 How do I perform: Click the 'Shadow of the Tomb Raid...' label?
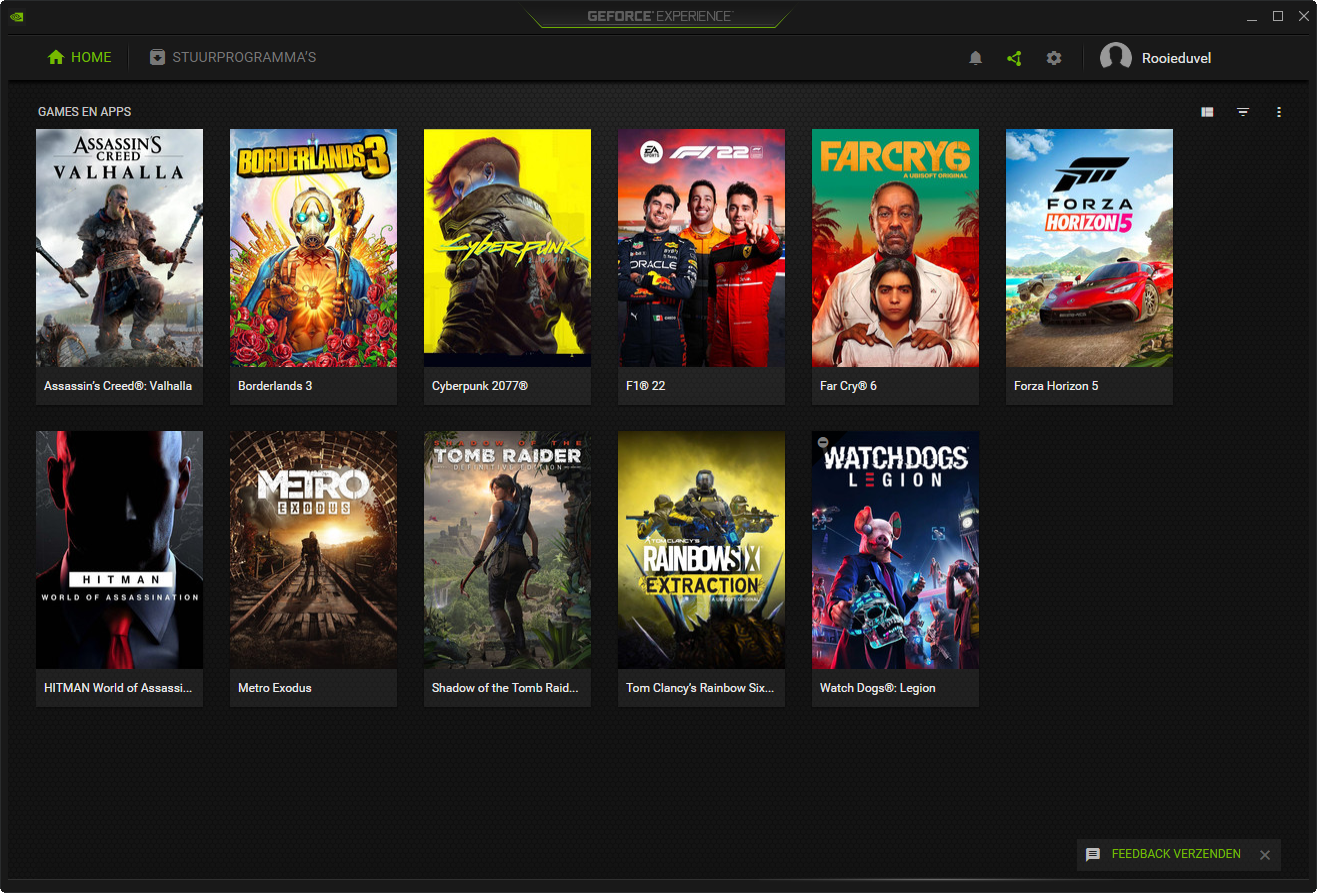click(x=505, y=688)
